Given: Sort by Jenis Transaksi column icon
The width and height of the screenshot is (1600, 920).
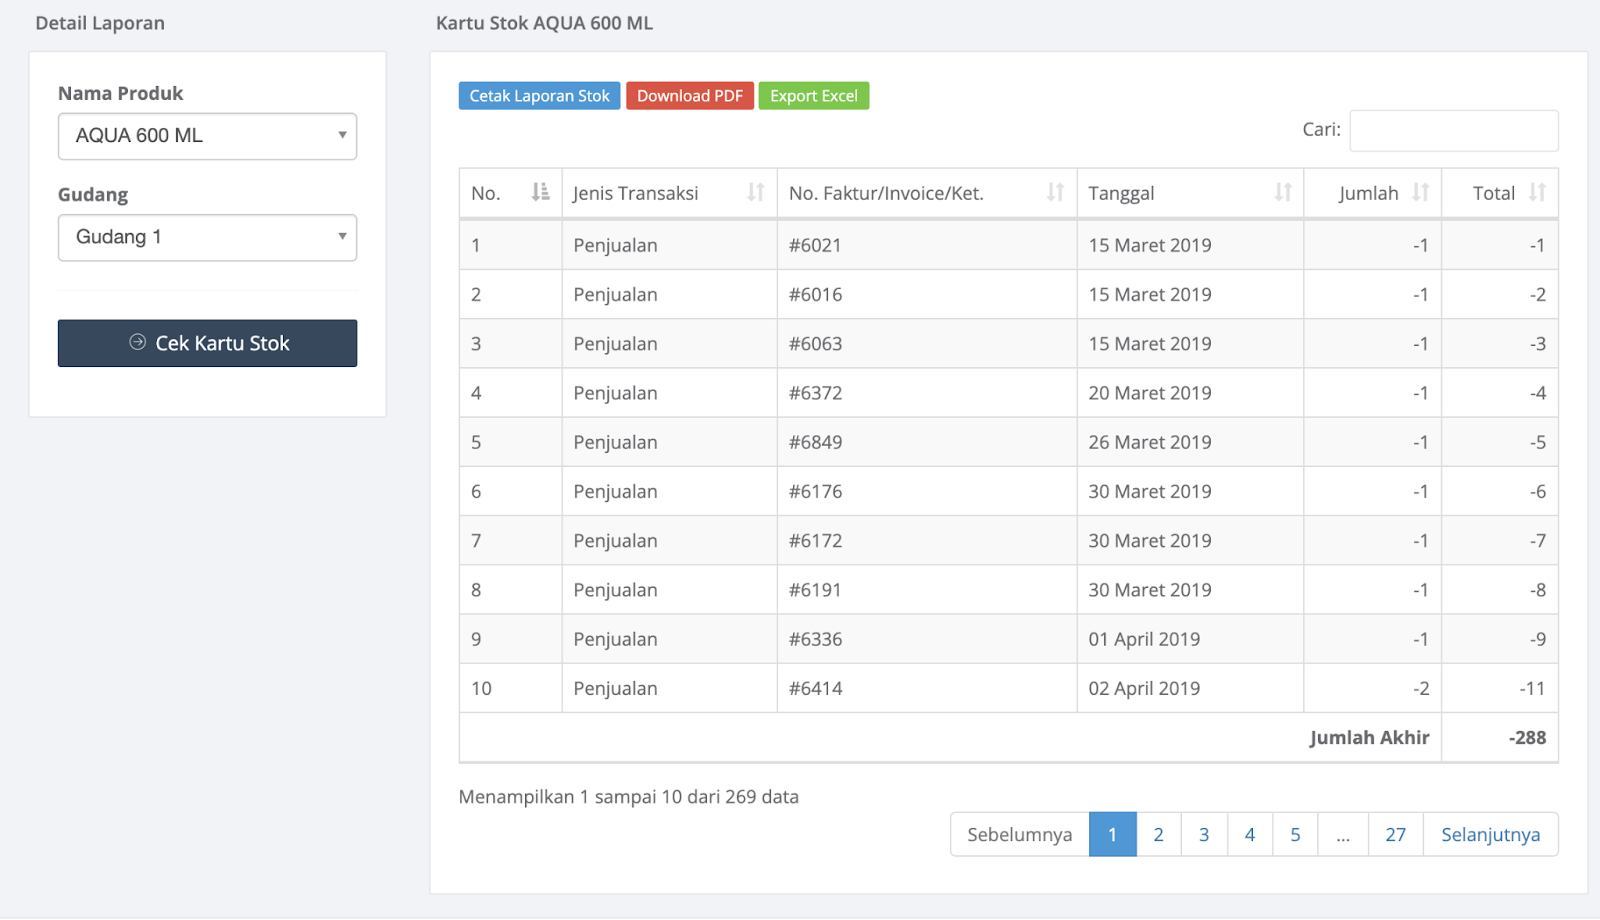Looking at the screenshot, I should tap(755, 192).
